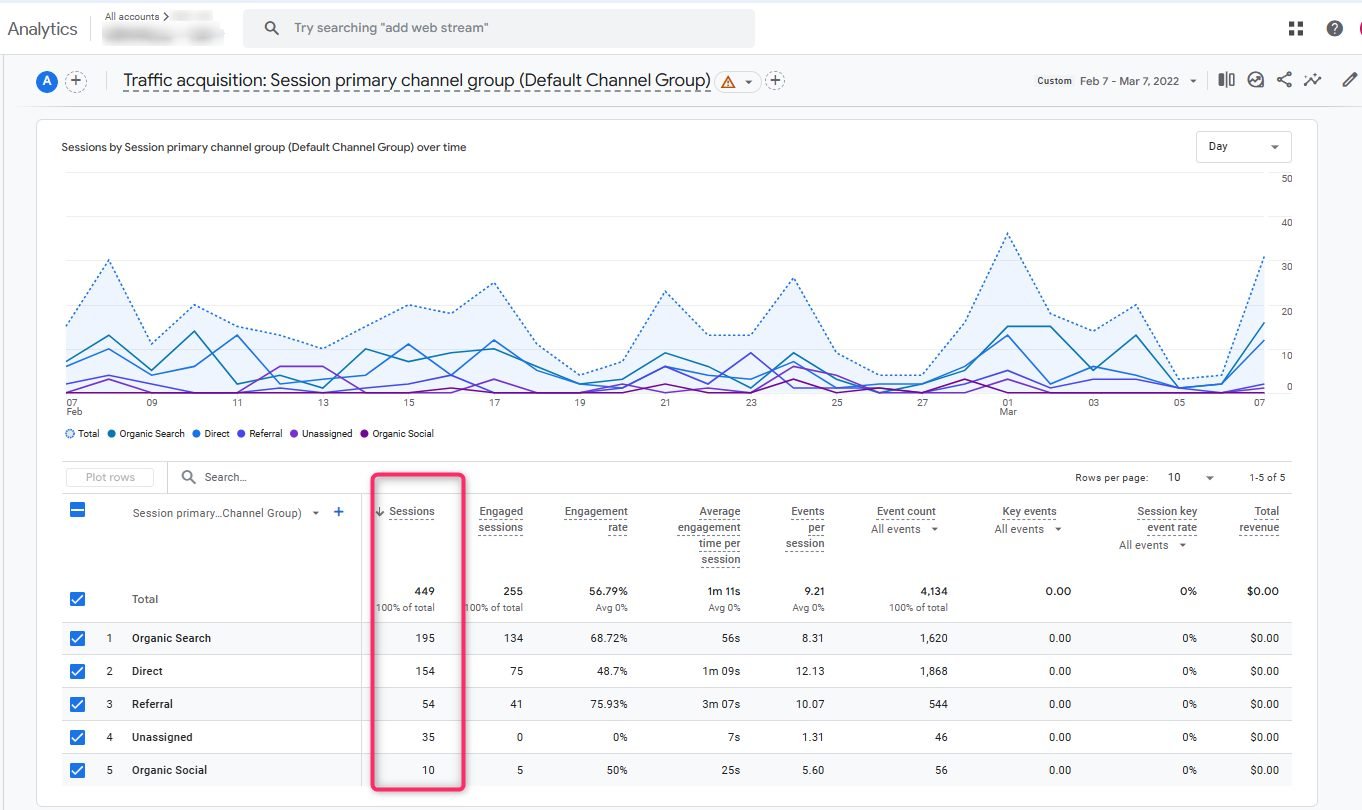Screen dimensions: 1362x810
Task: Add secondary dimension with blue plus icon
Action: pyautogui.click(x=338, y=512)
